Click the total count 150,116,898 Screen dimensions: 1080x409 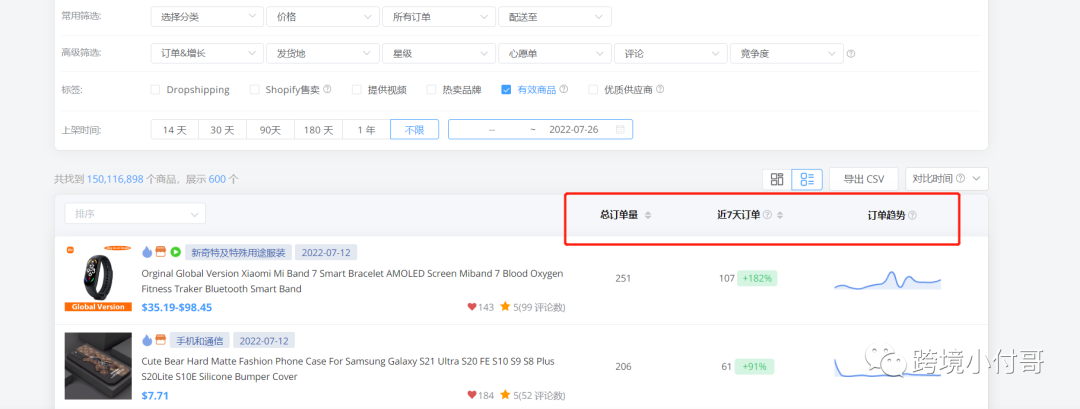115,179
